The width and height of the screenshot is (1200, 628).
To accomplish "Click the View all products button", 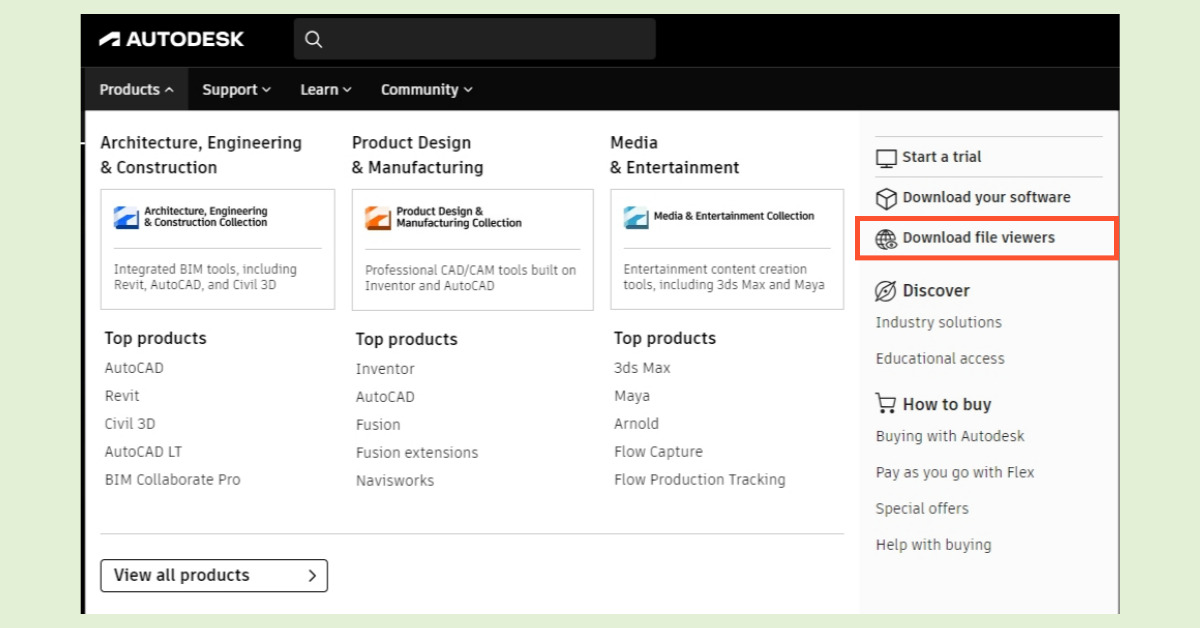I will (x=214, y=575).
